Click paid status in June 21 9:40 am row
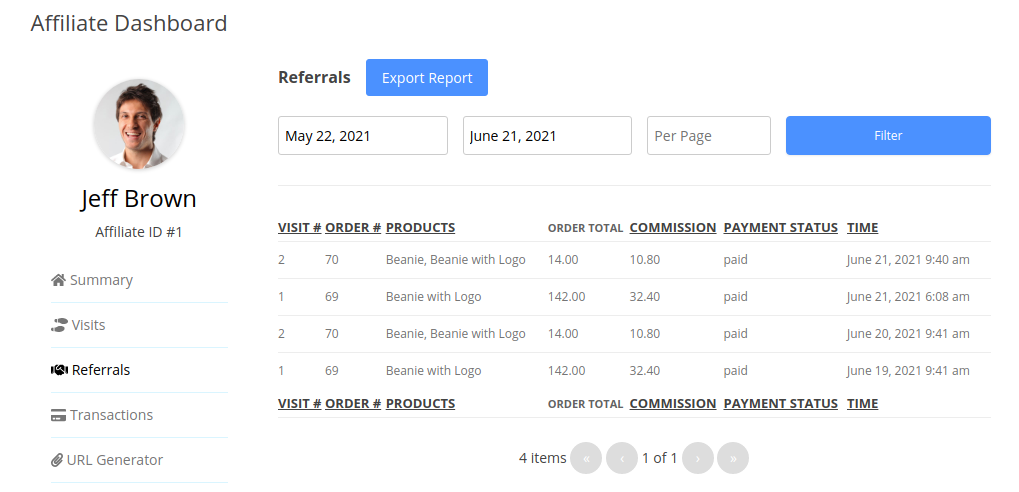This screenshot has width=1019, height=492. click(x=736, y=260)
